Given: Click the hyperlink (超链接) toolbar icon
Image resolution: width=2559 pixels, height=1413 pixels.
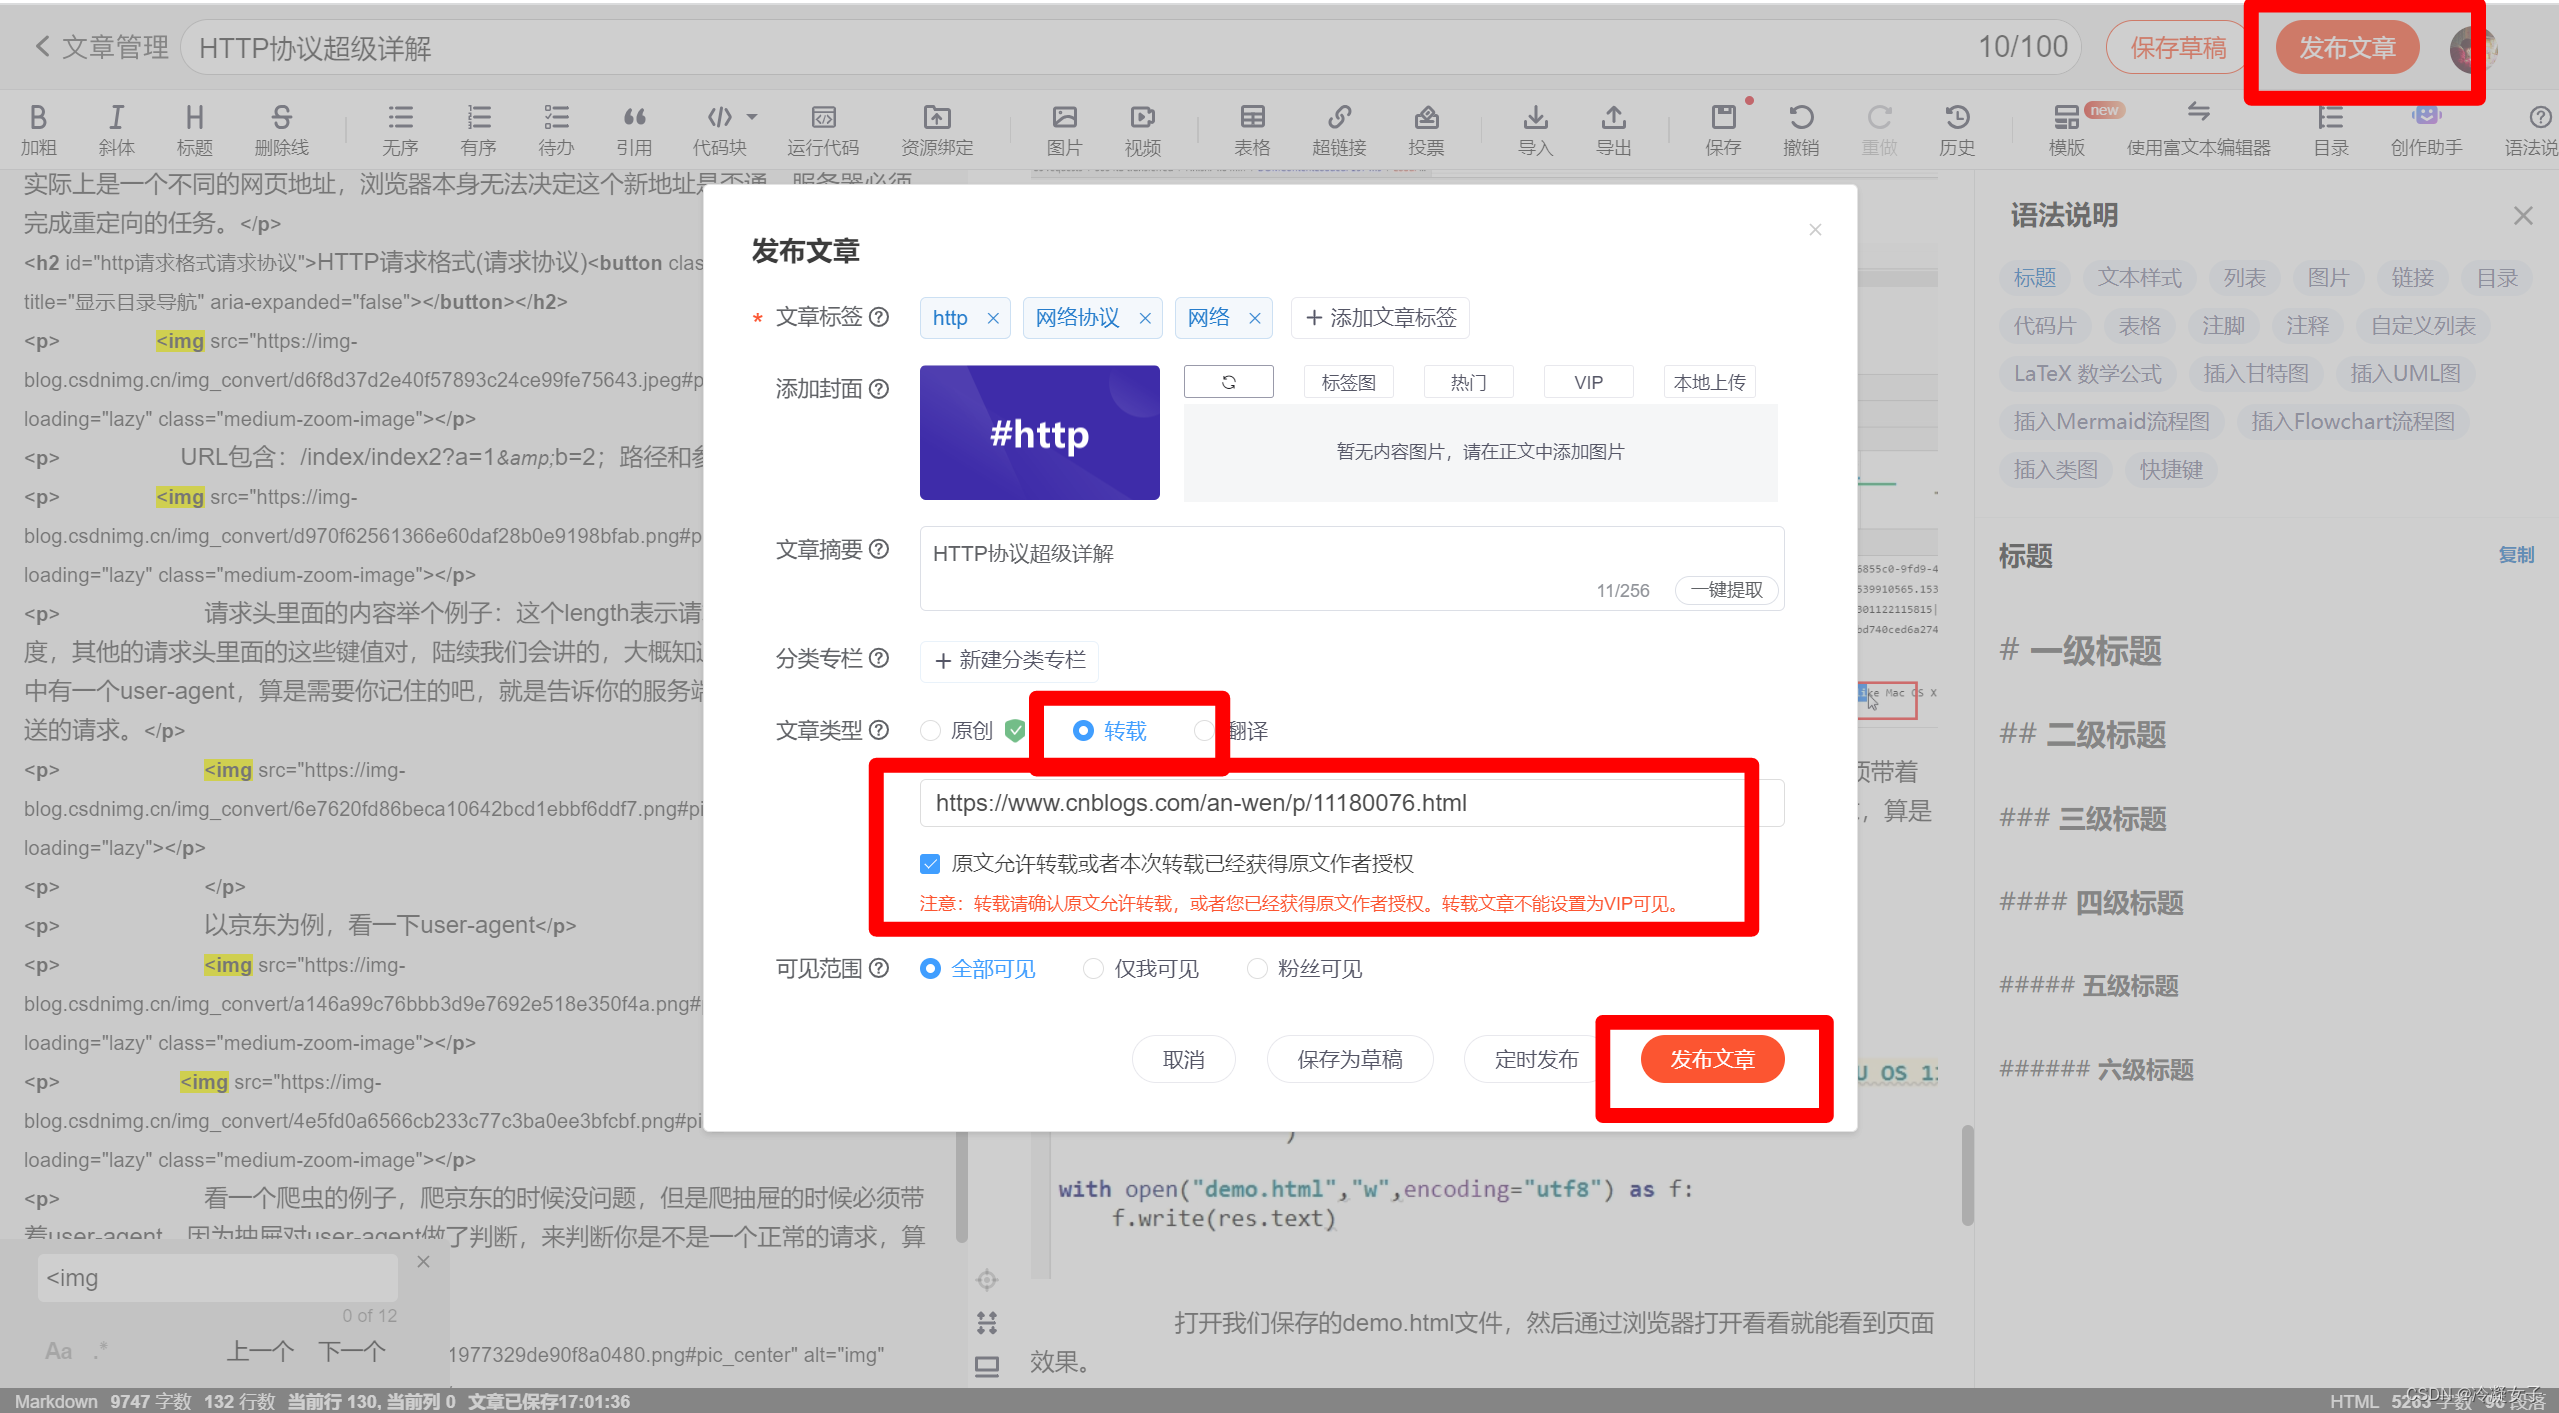Looking at the screenshot, I should [1339, 118].
